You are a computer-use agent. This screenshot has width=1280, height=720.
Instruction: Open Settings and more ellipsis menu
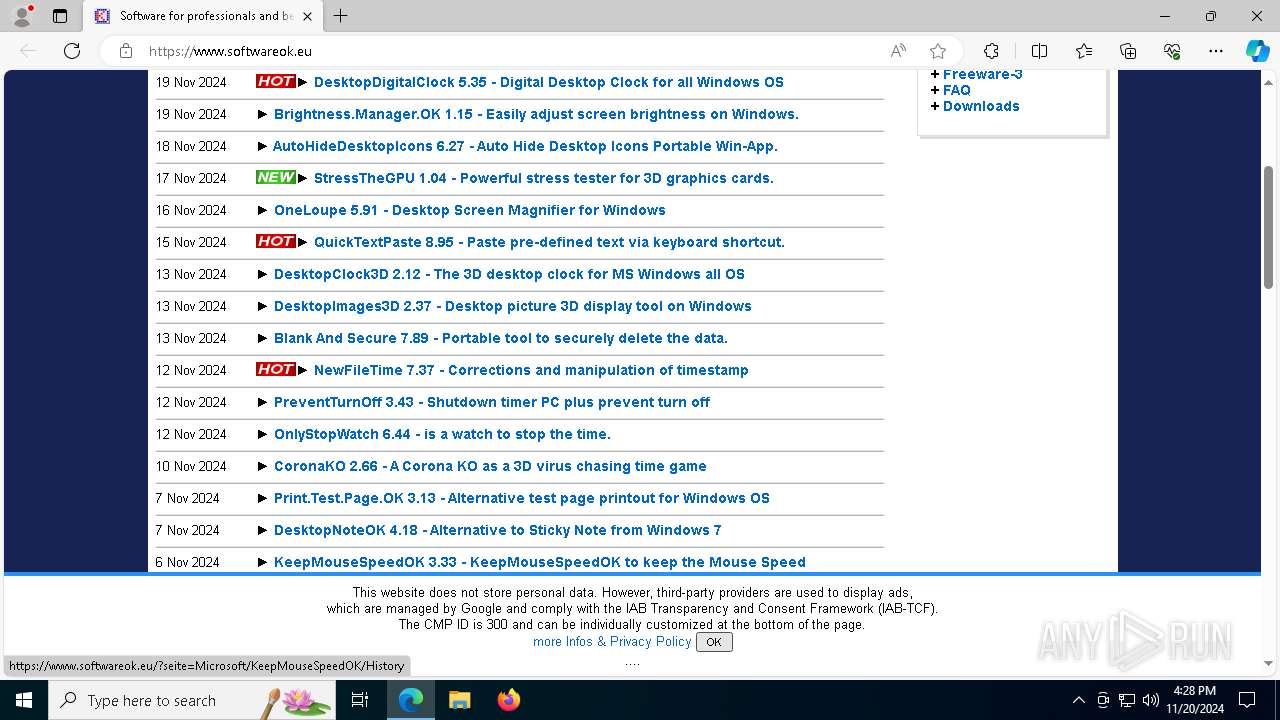(1216, 51)
